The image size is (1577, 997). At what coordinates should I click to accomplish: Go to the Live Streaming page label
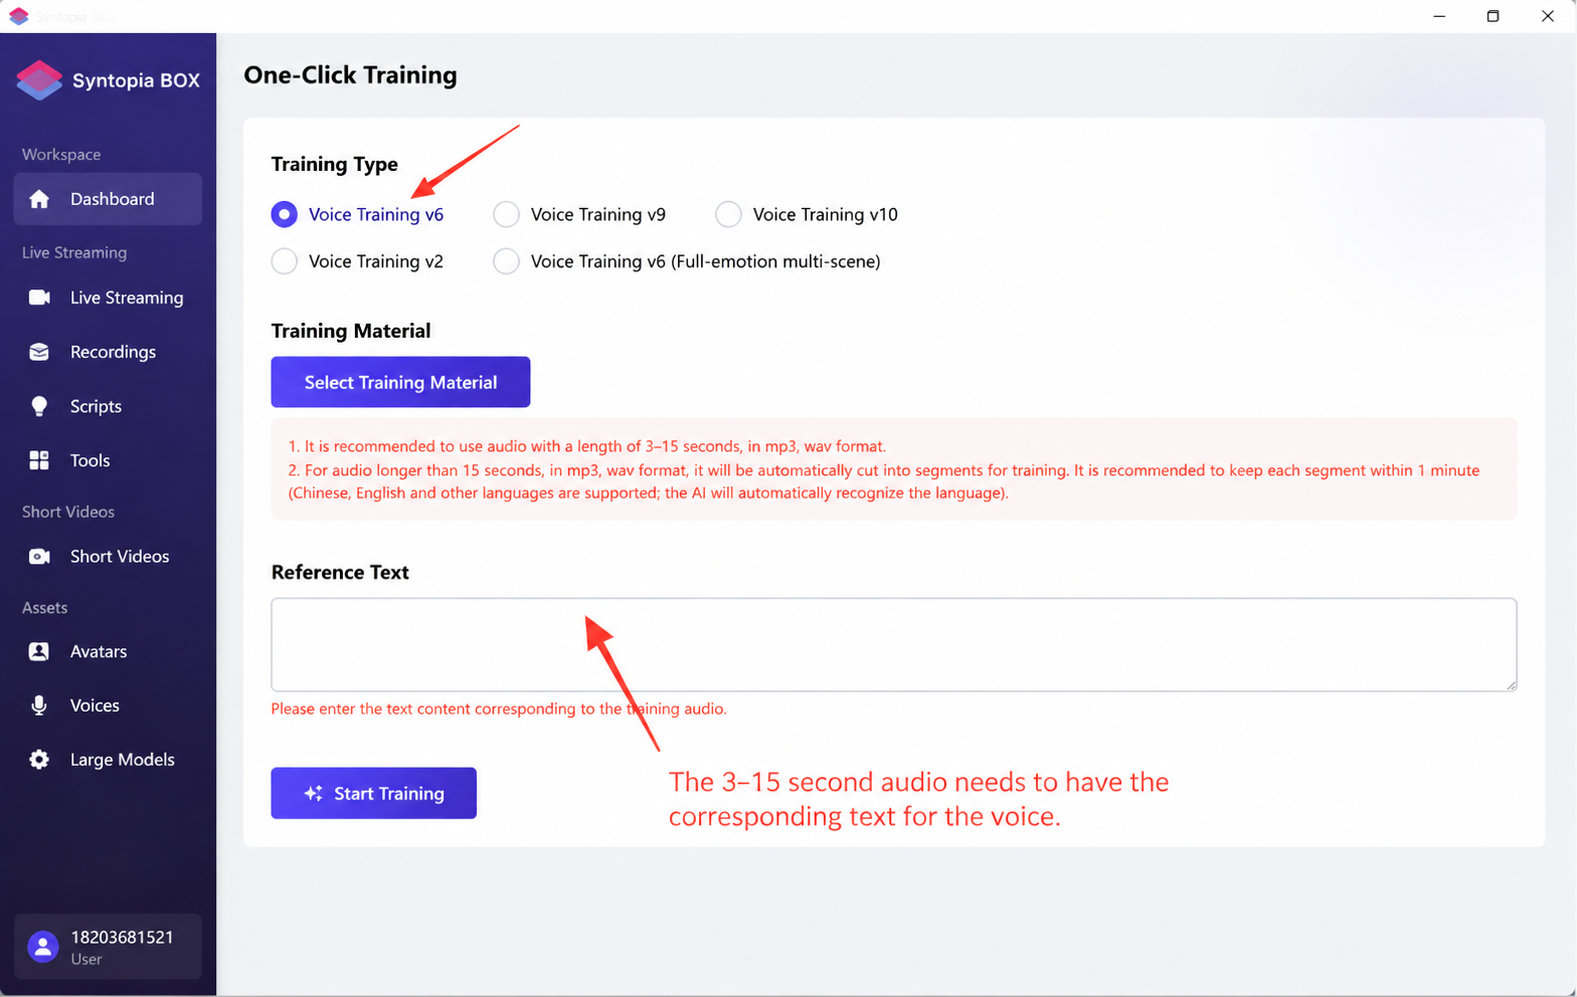click(x=127, y=297)
